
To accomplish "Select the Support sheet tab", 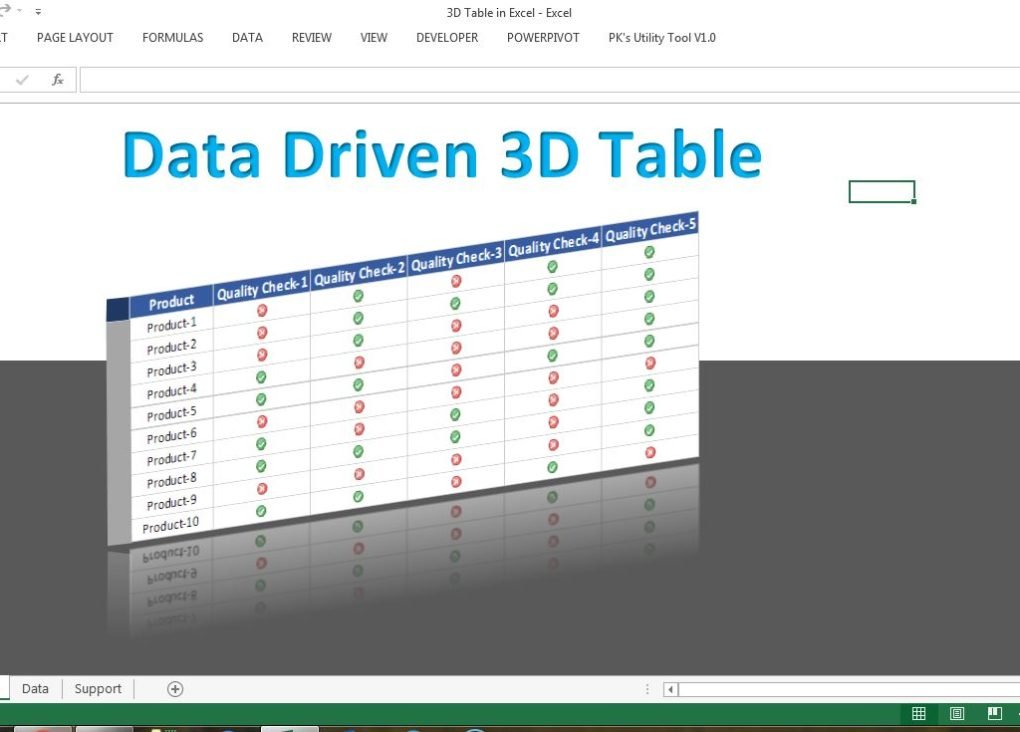I will coord(97,688).
